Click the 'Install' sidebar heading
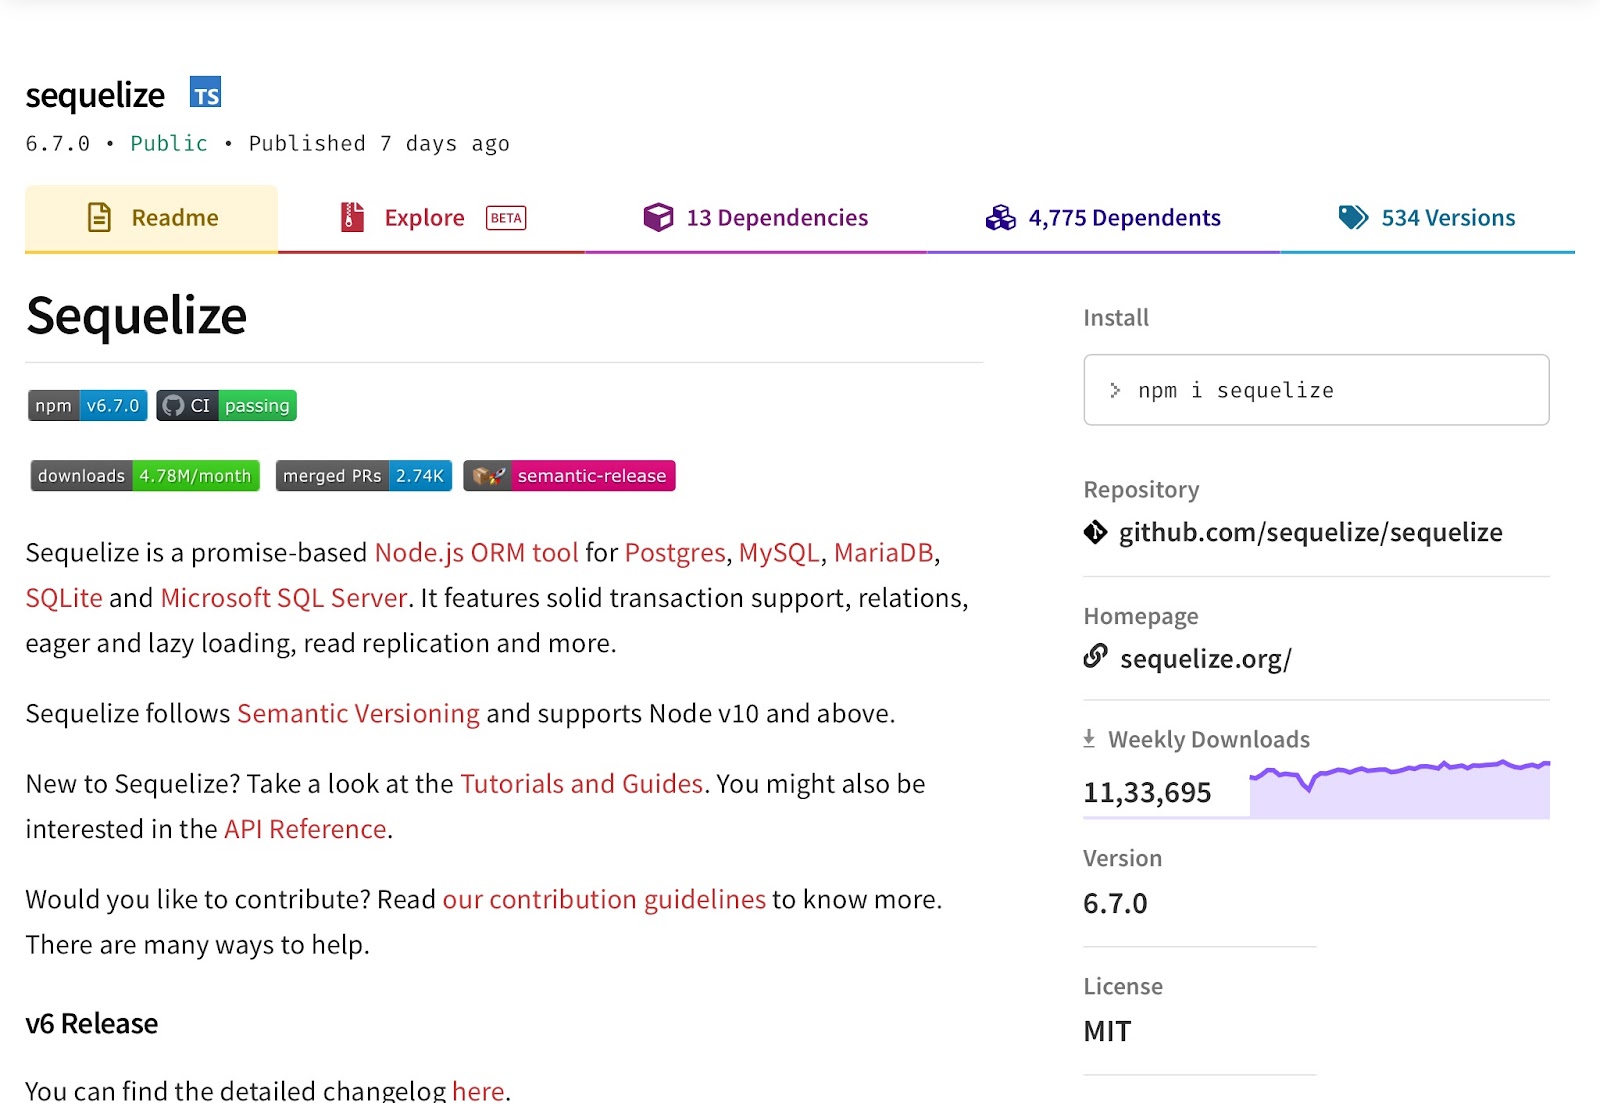 [x=1116, y=318]
